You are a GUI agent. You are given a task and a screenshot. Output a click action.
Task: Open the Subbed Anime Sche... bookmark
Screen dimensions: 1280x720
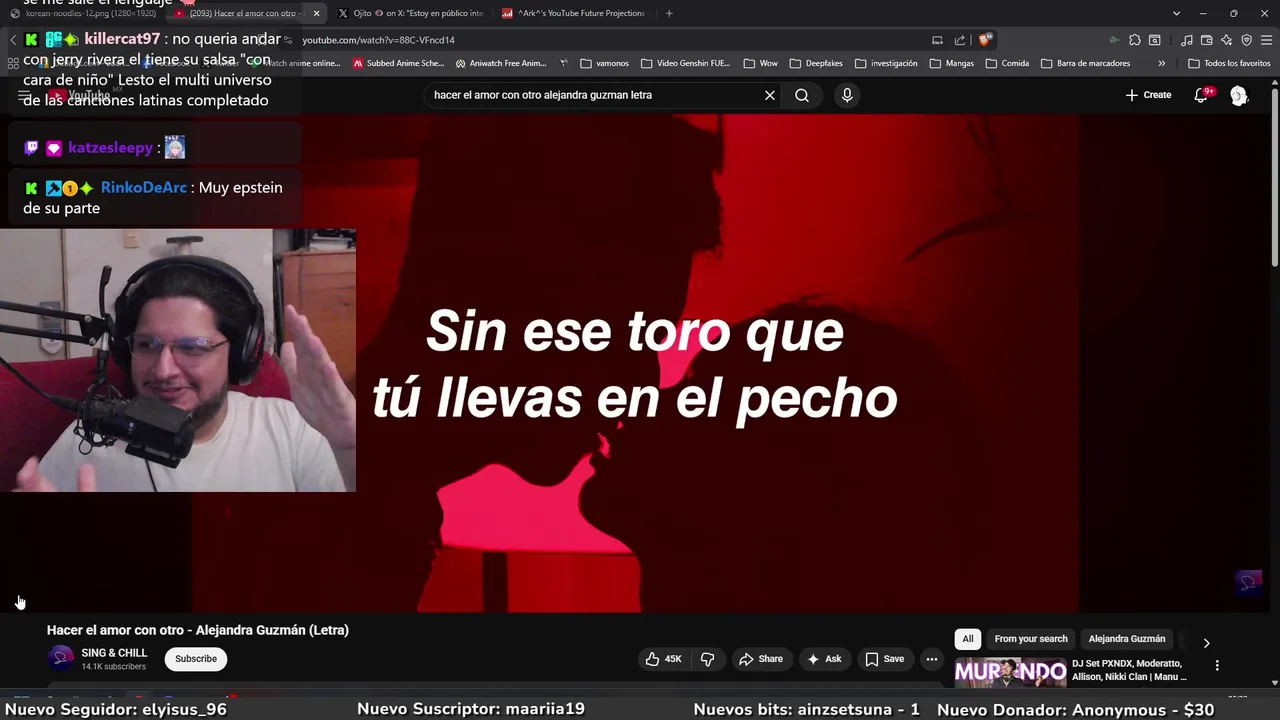398,63
